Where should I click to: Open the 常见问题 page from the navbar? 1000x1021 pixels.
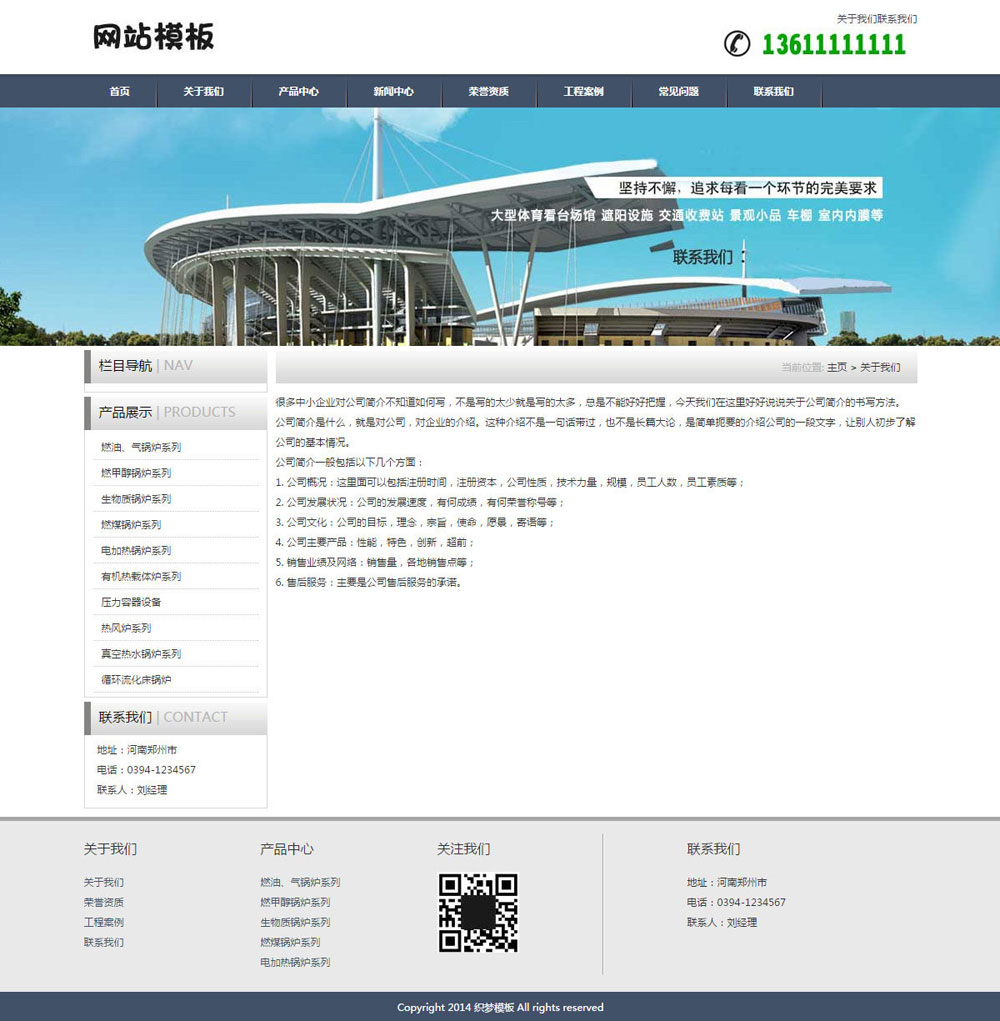click(678, 91)
